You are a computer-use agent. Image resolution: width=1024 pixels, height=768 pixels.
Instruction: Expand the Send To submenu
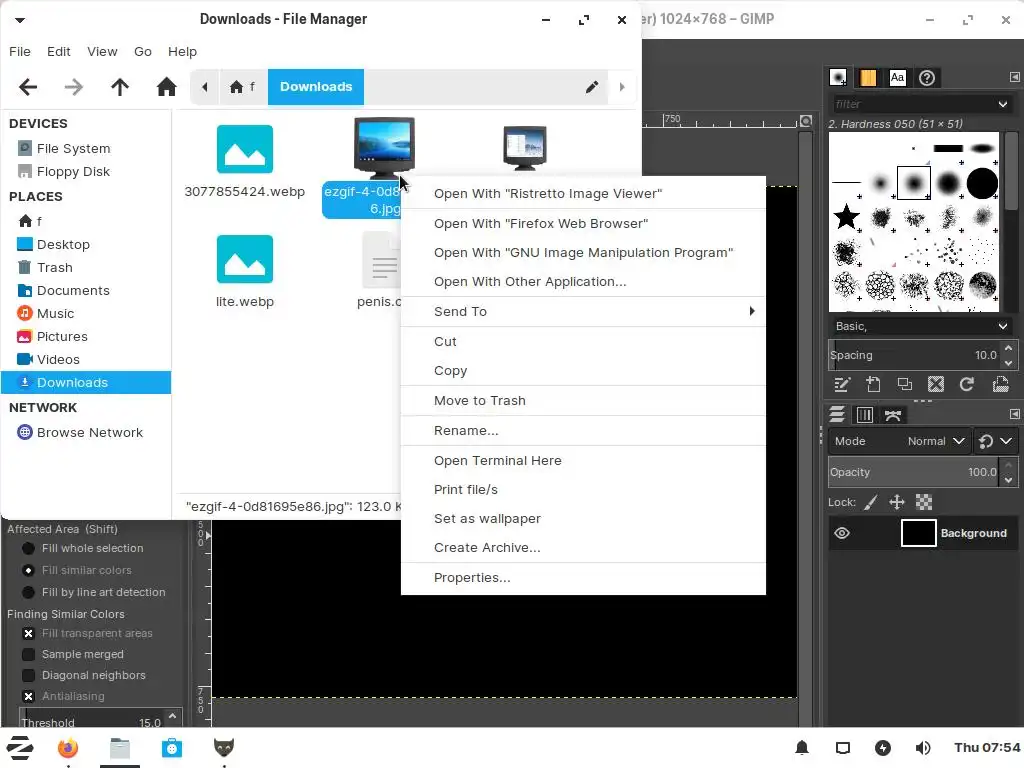click(x=583, y=312)
